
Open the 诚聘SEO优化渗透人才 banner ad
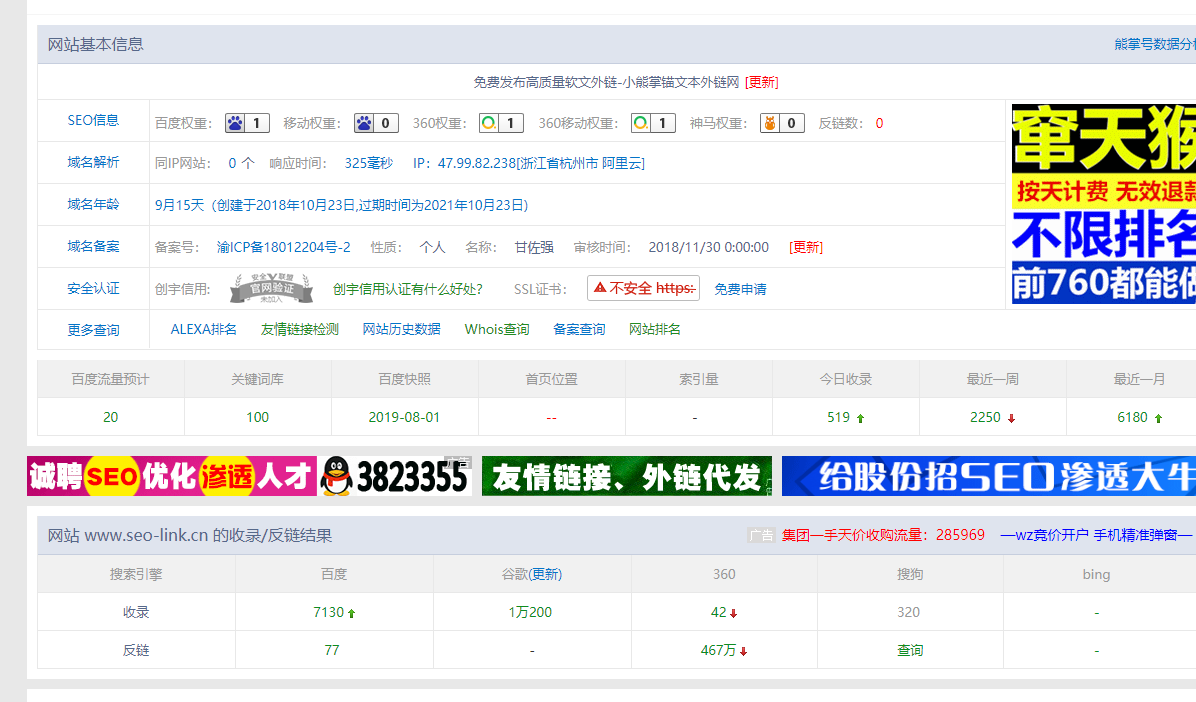[x=172, y=476]
